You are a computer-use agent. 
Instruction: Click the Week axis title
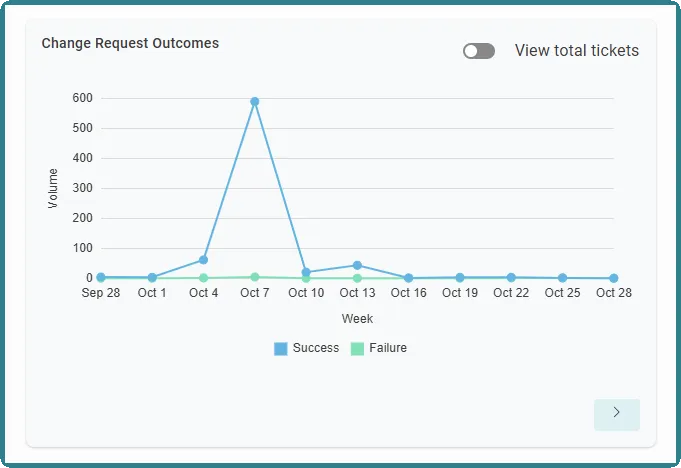coord(357,319)
